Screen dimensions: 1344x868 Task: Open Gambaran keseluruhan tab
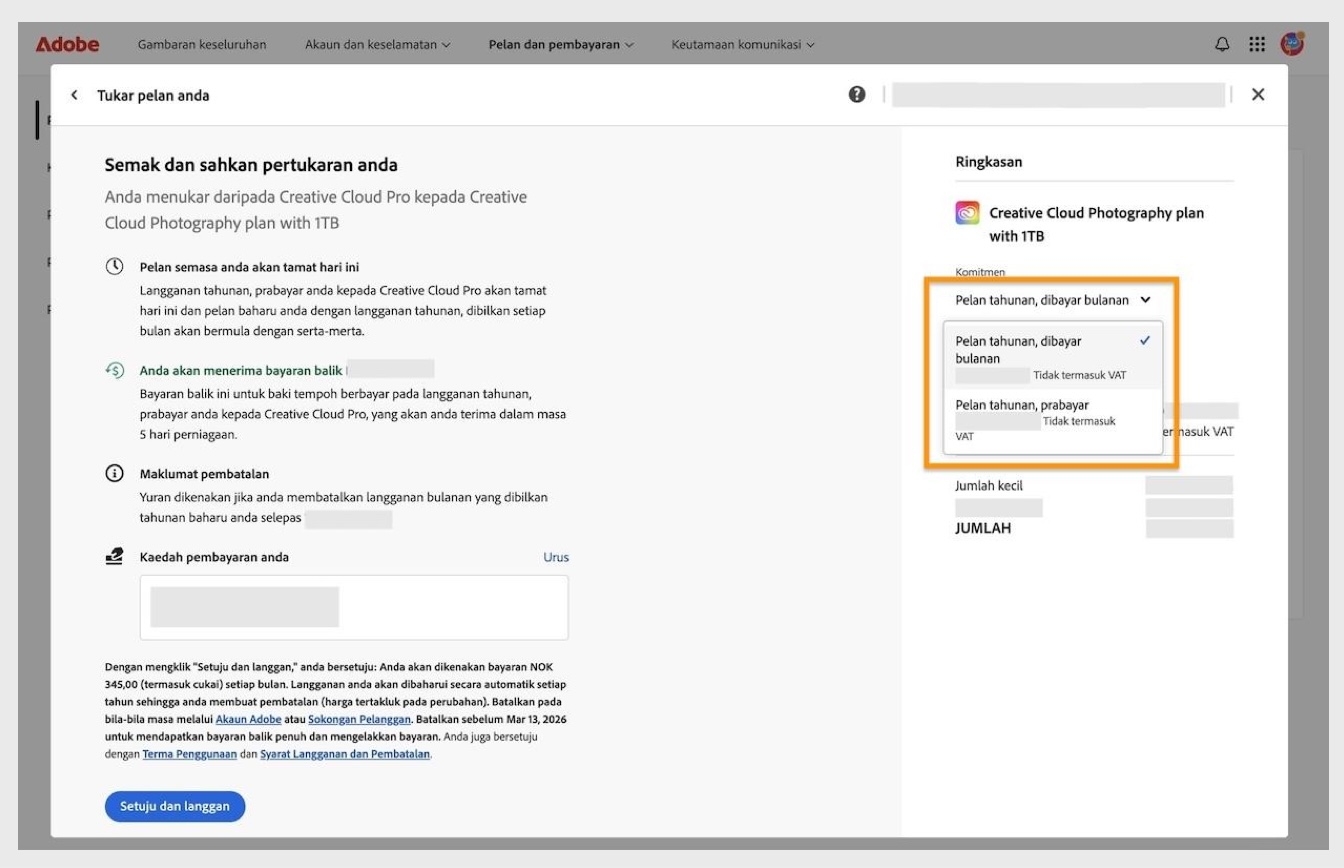[x=201, y=45]
